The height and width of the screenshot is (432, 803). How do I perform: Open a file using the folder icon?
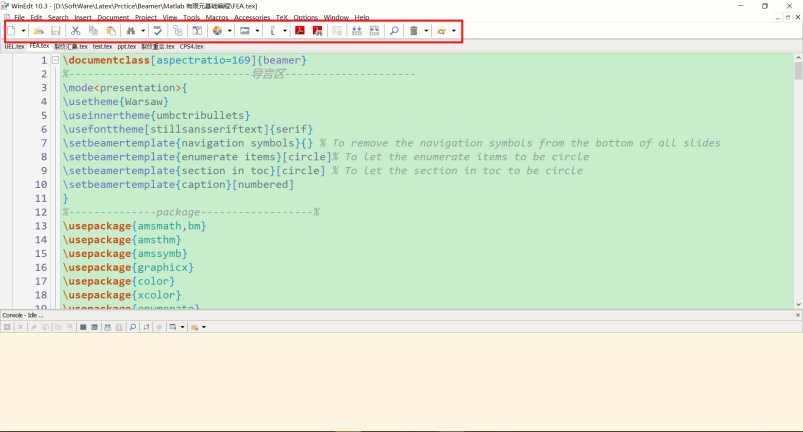point(38,31)
